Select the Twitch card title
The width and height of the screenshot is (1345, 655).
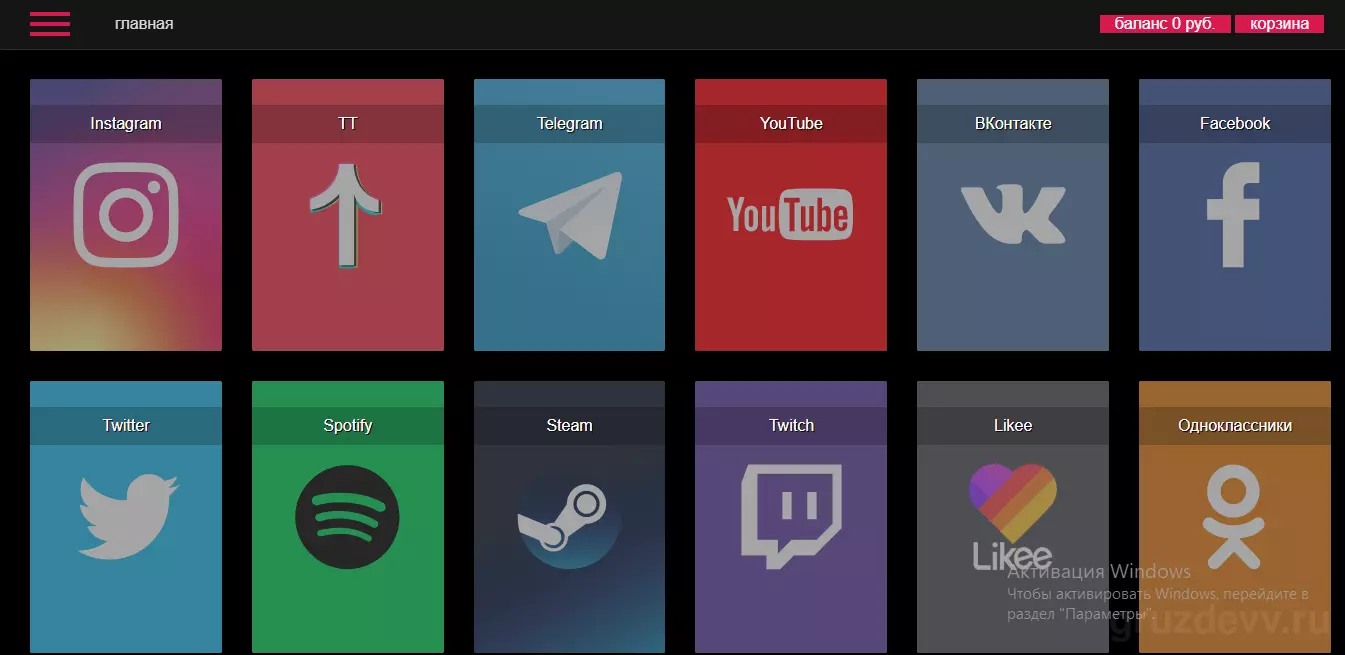[791, 426]
